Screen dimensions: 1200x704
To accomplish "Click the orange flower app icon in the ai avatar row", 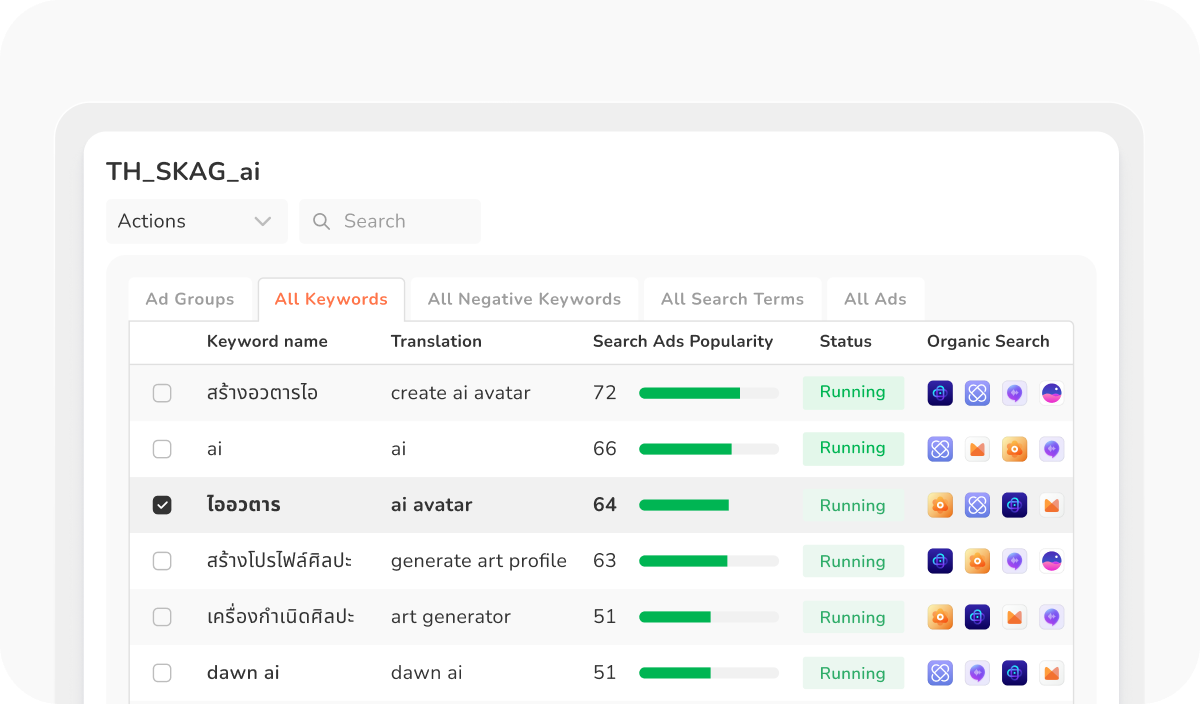I will click(x=940, y=505).
